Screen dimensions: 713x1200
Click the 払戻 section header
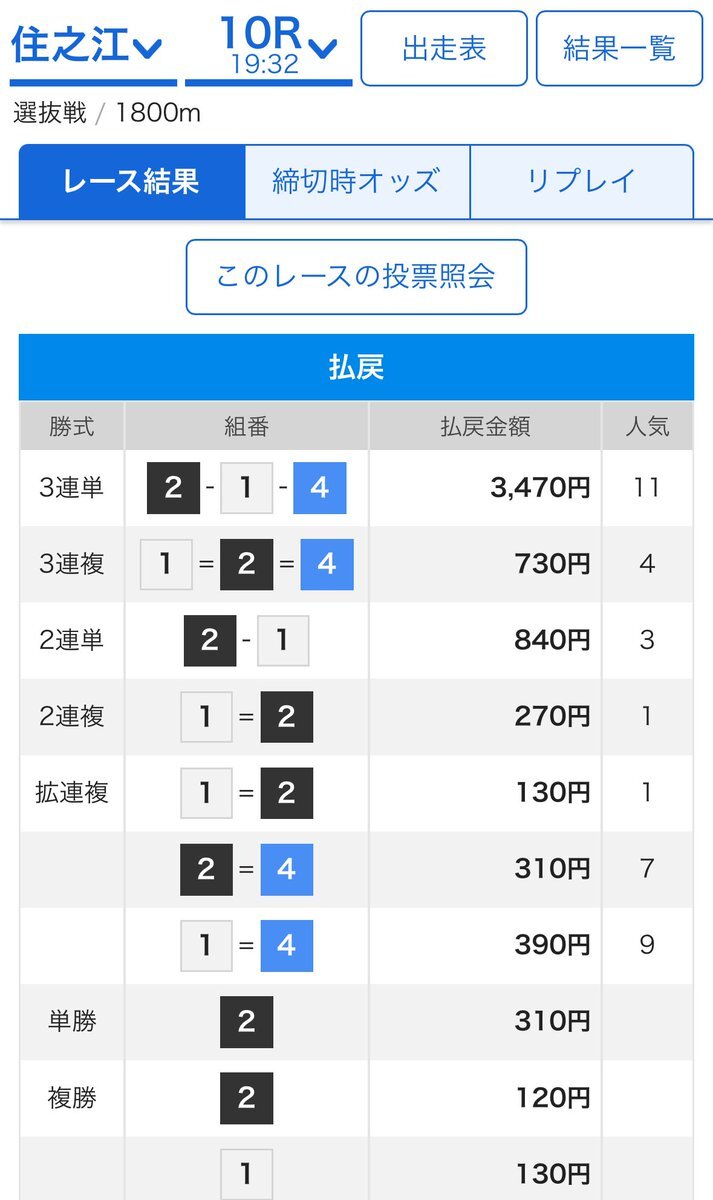356,367
